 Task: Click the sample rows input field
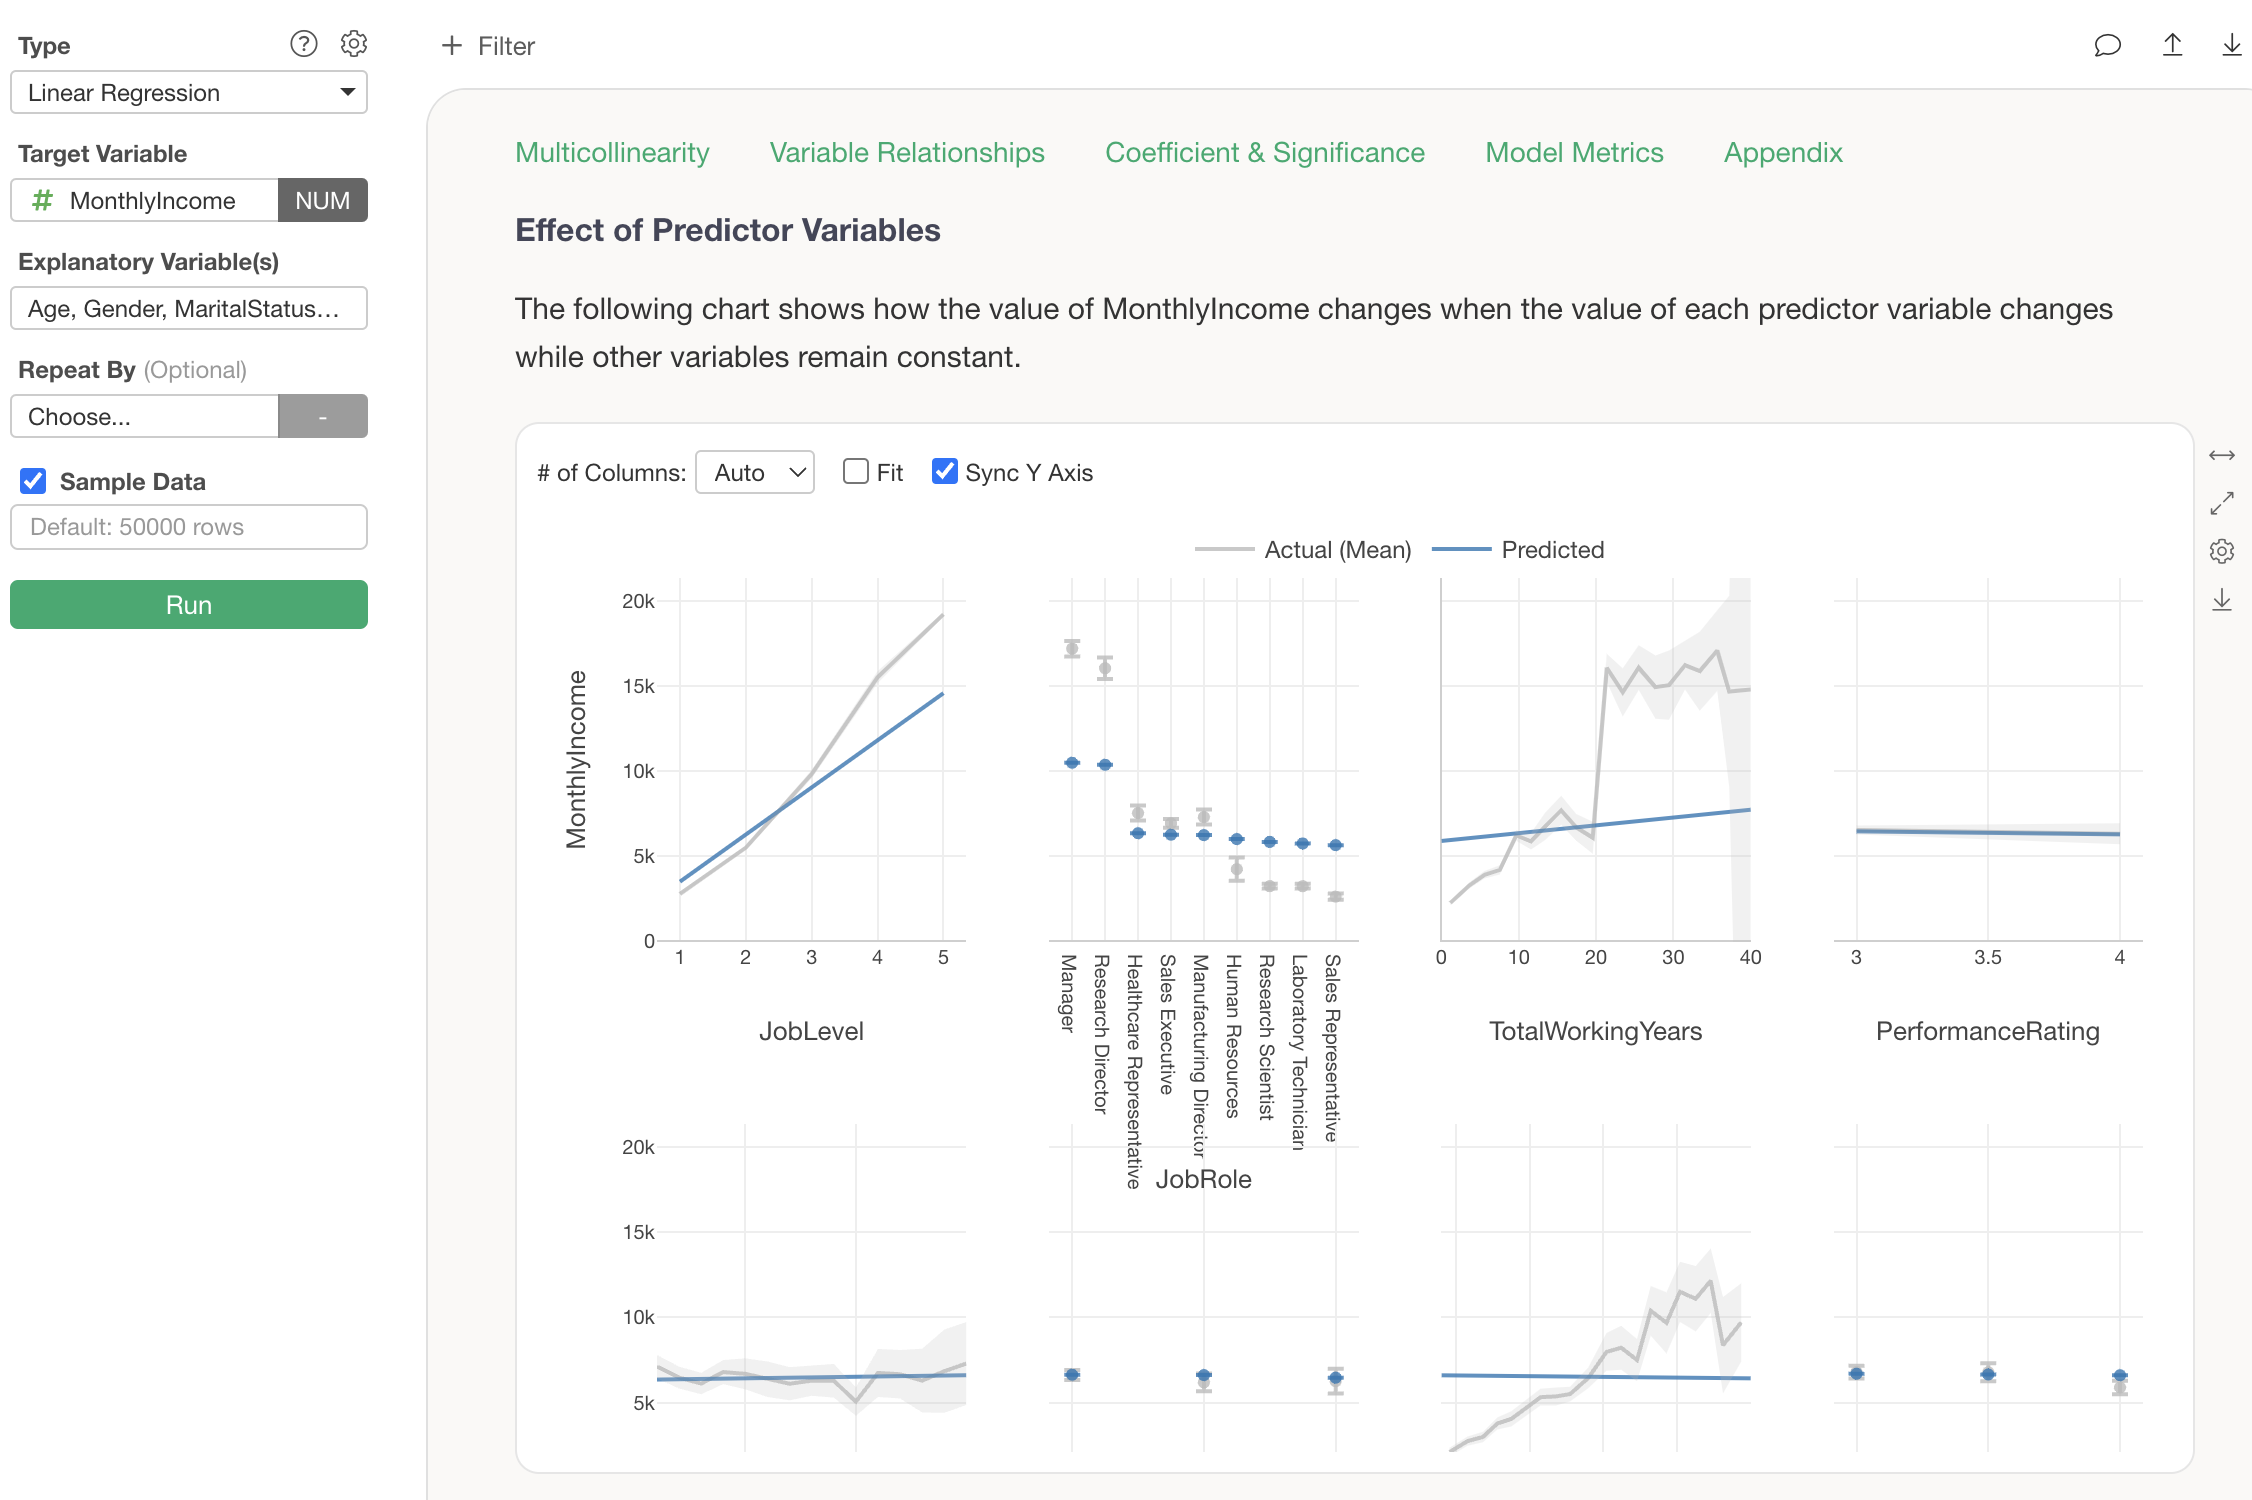(x=189, y=527)
